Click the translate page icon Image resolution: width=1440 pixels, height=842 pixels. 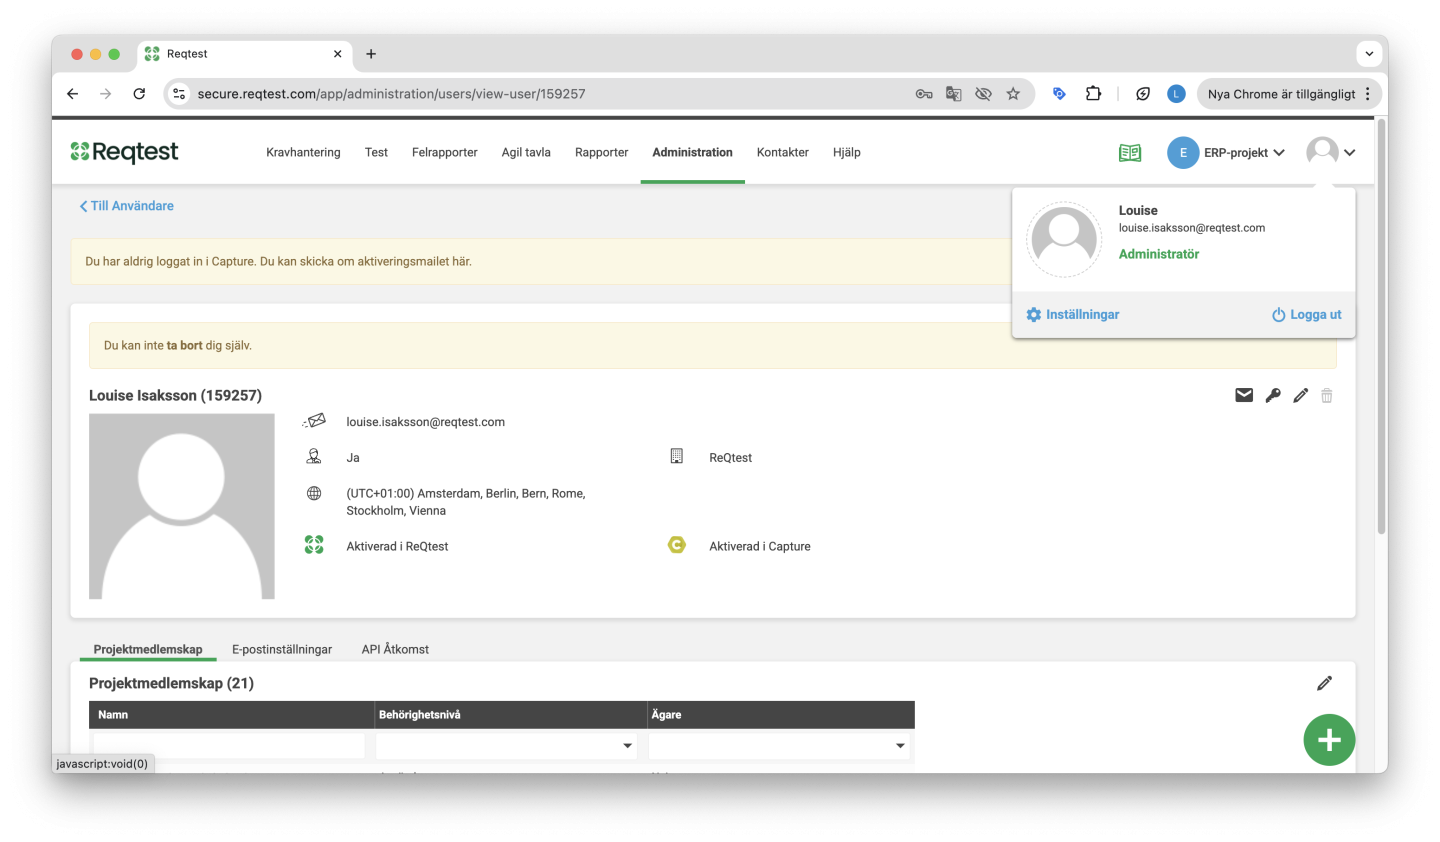point(954,94)
